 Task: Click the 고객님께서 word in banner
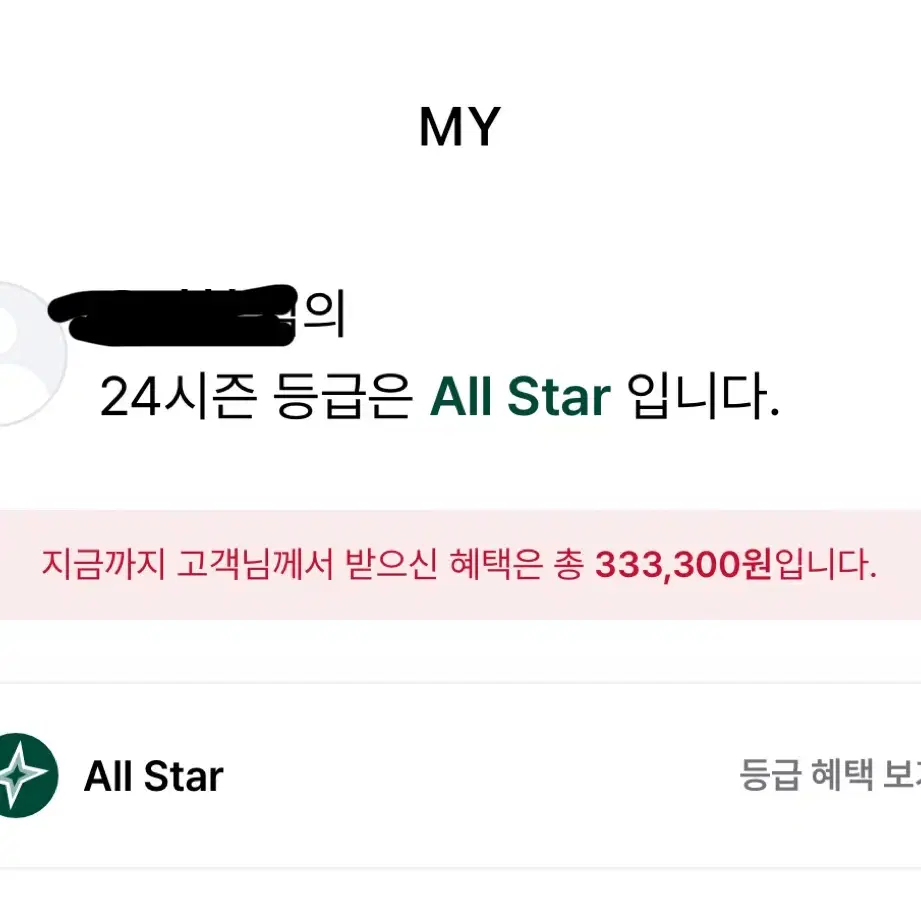[254, 564]
